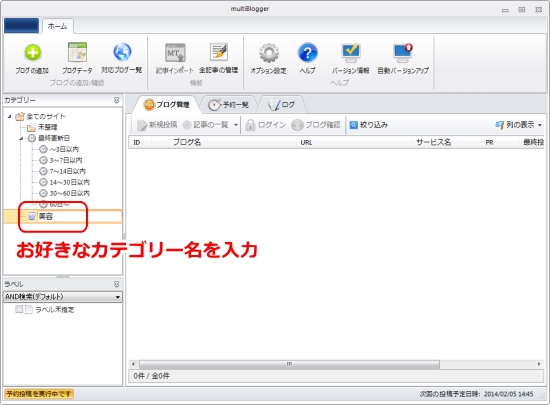Click the 記事インポート MT icon
This screenshot has height=405, width=550.
pyautogui.click(x=175, y=53)
